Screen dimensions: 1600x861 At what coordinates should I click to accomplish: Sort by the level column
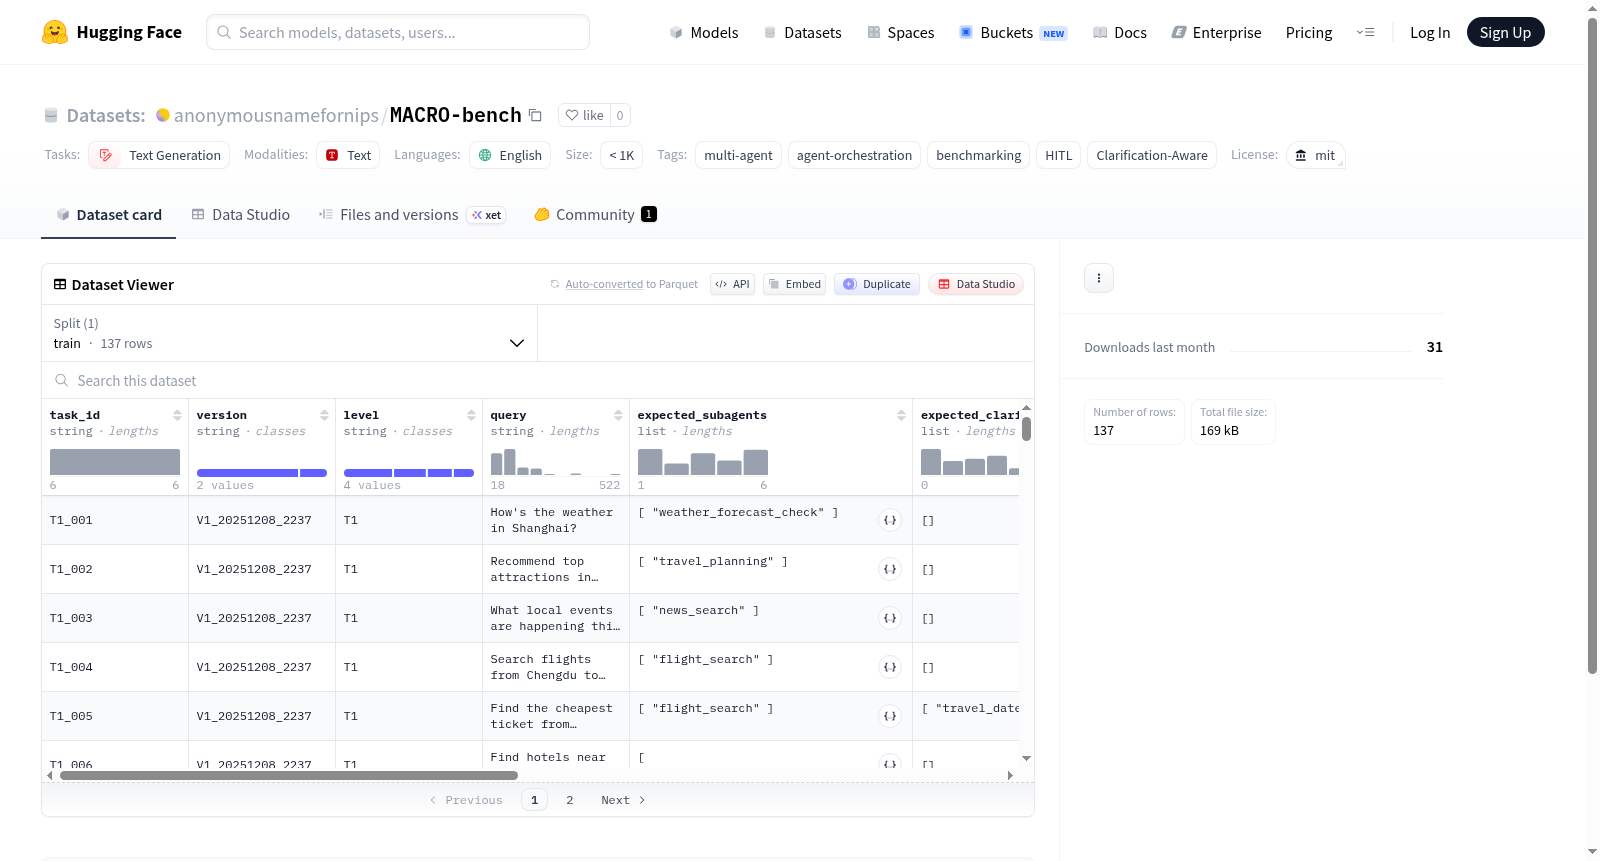pyautogui.click(x=471, y=415)
